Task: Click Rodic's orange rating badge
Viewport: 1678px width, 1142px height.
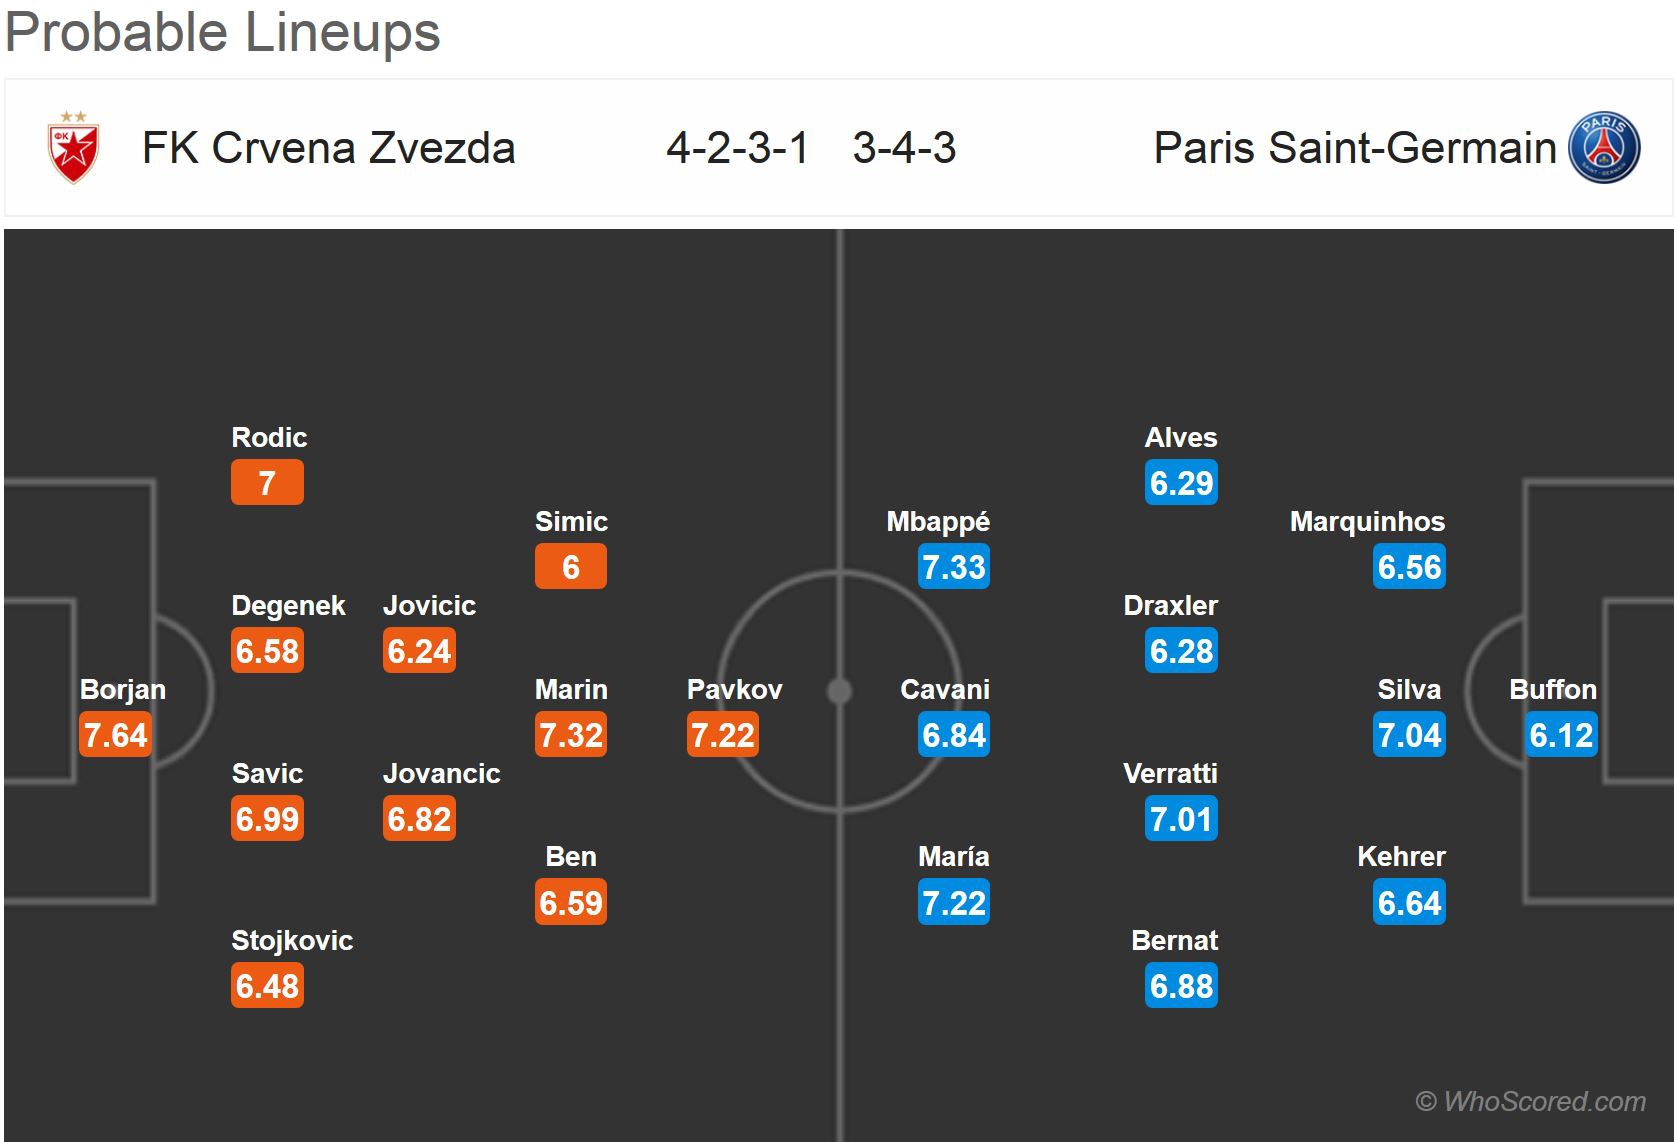Action: 267,483
